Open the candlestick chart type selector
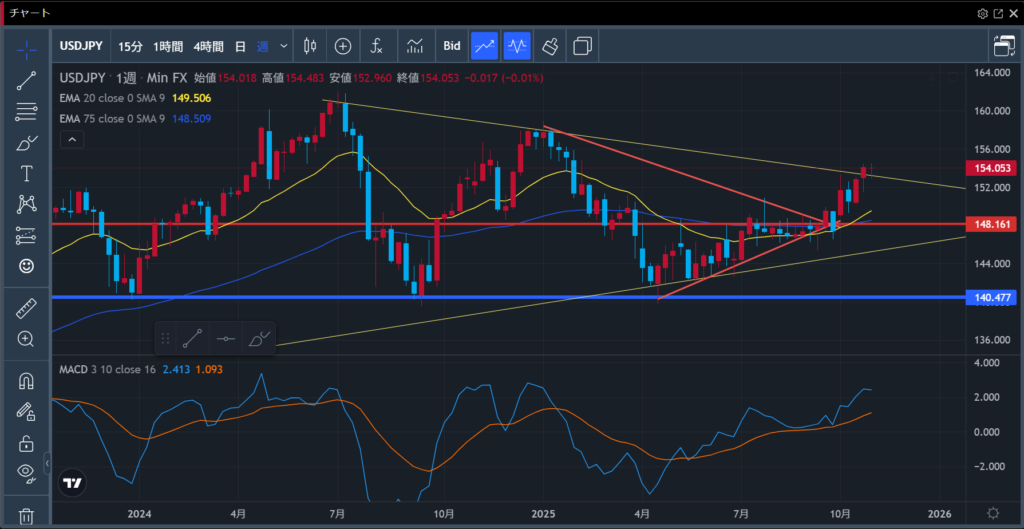This screenshot has height=529, width=1024. [x=309, y=46]
